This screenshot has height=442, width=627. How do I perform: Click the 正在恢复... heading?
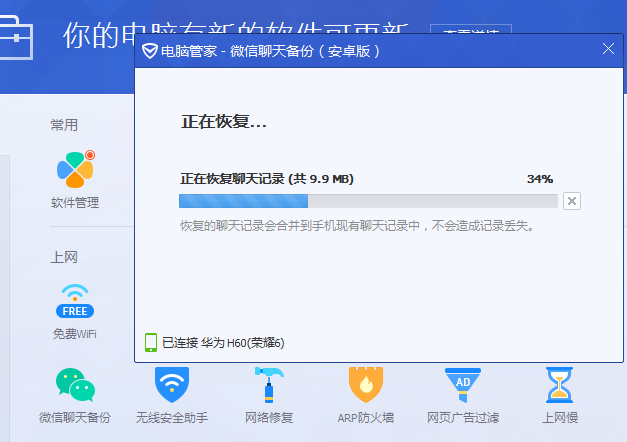click(224, 122)
